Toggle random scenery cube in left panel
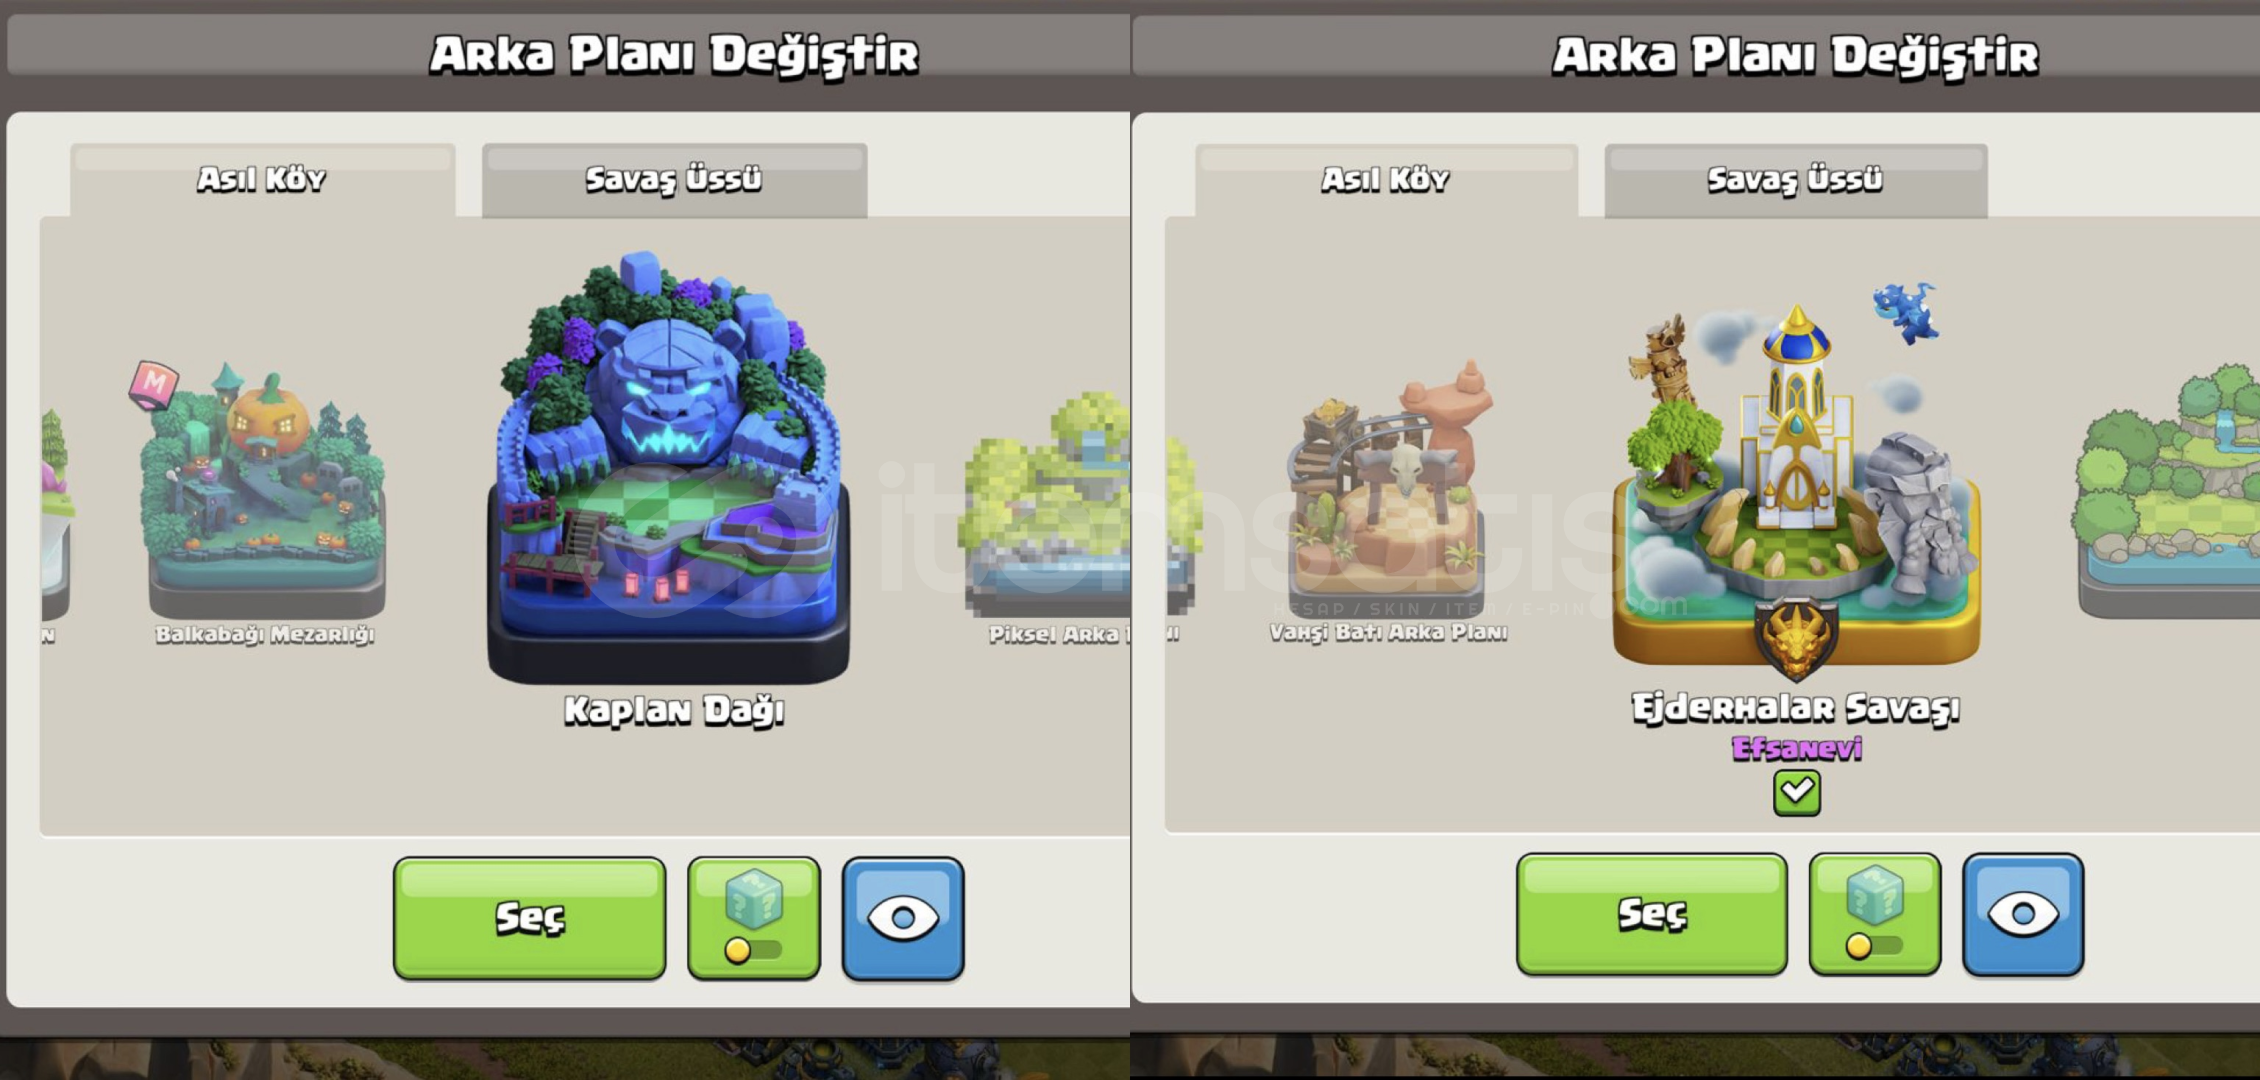 [x=754, y=918]
